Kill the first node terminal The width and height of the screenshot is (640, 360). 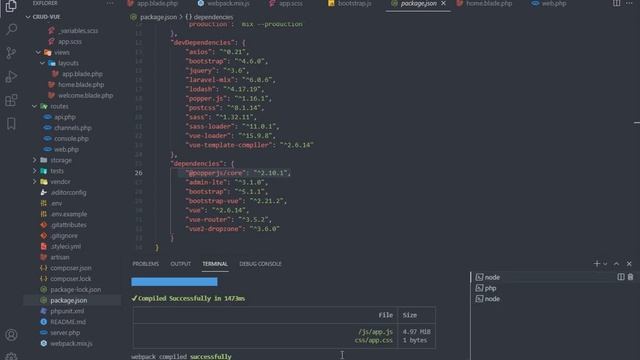pyautogui.click(x=631, y=277)
